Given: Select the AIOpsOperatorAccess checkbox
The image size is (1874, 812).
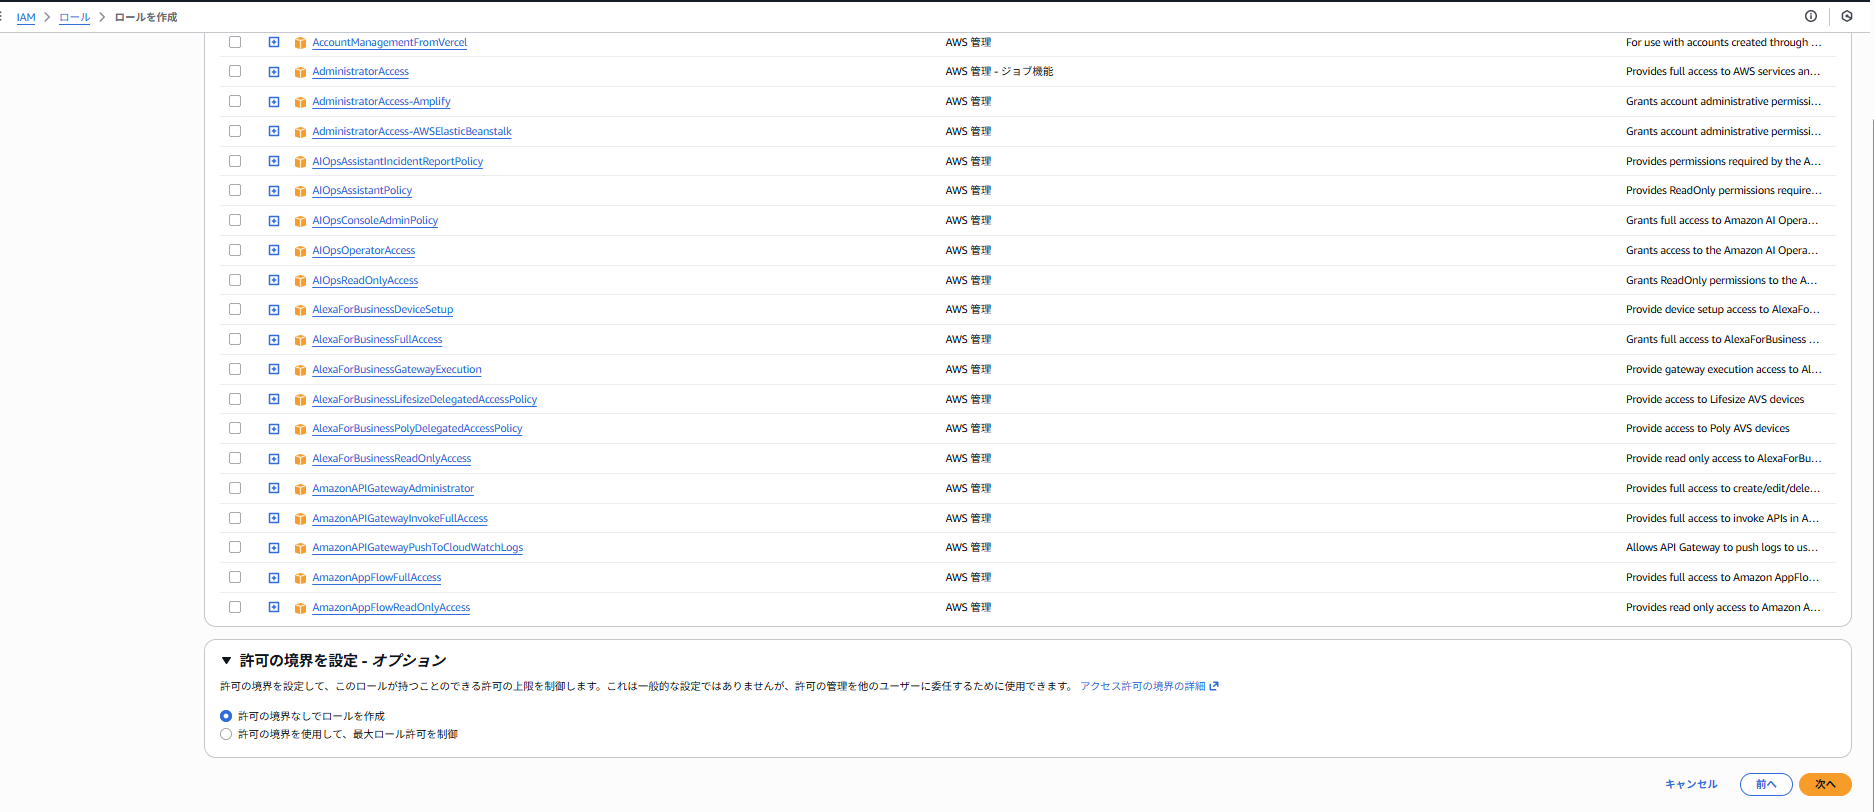Looking at the screenshot, I should pos(235,250).
